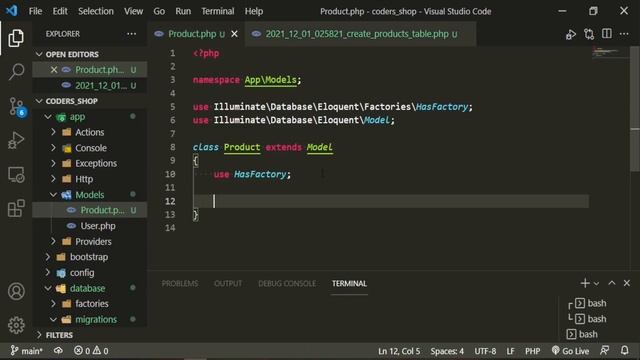
Task: Open the Edit menu
Action: point(60,11)
